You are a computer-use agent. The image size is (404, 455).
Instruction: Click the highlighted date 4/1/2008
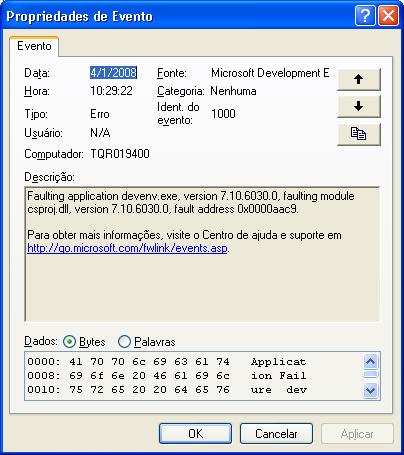113,73
